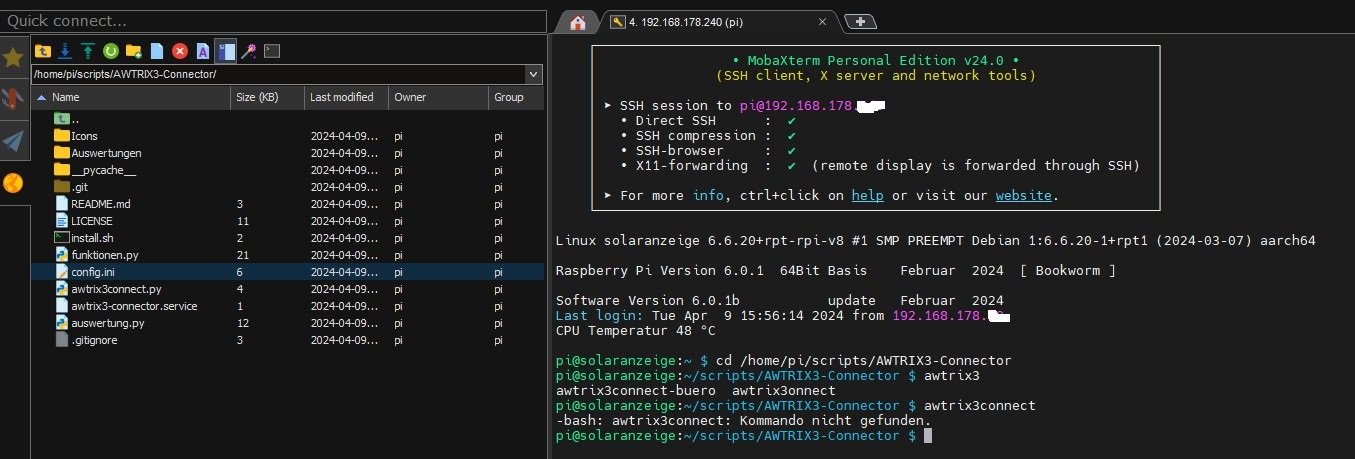Select the funktionen.py file
The width and height of the screenshot is (1355, 459).
104,255
